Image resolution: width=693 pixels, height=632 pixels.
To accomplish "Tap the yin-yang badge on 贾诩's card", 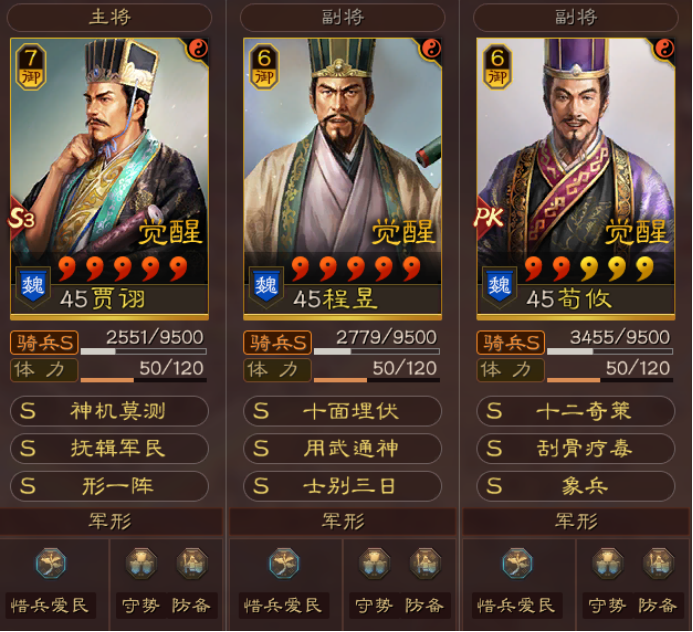I will point(198,48).
